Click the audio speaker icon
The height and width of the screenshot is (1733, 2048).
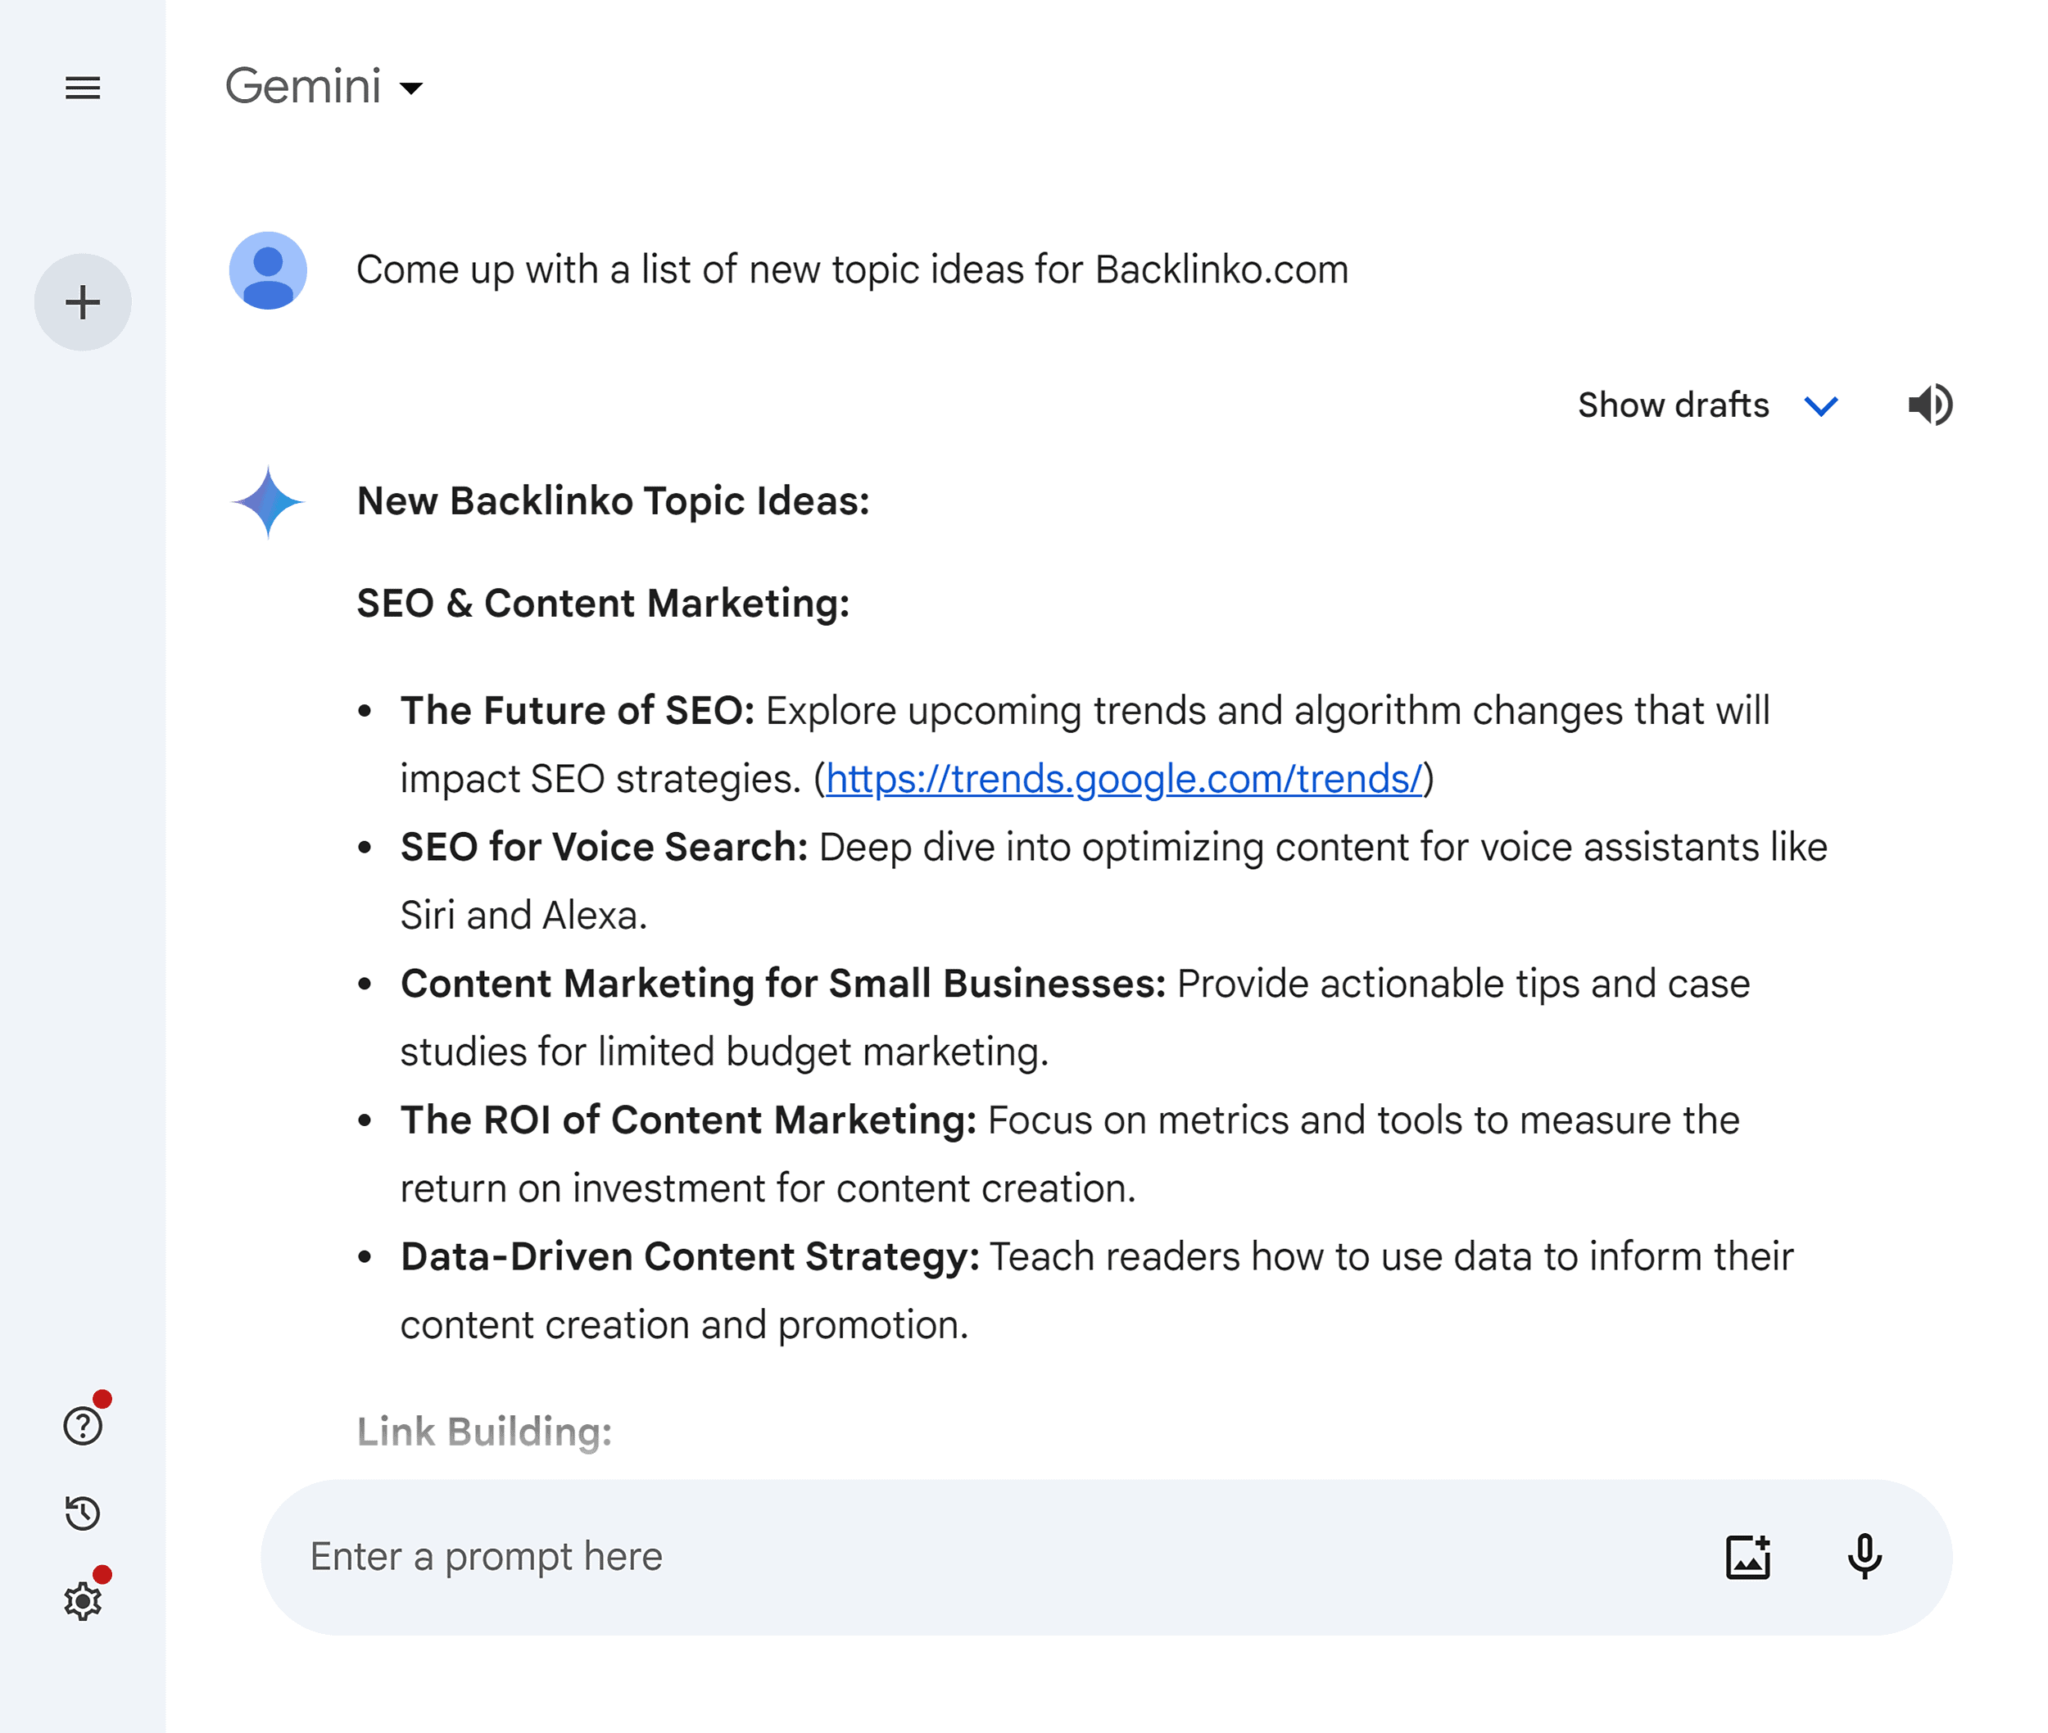point(1931,402)
